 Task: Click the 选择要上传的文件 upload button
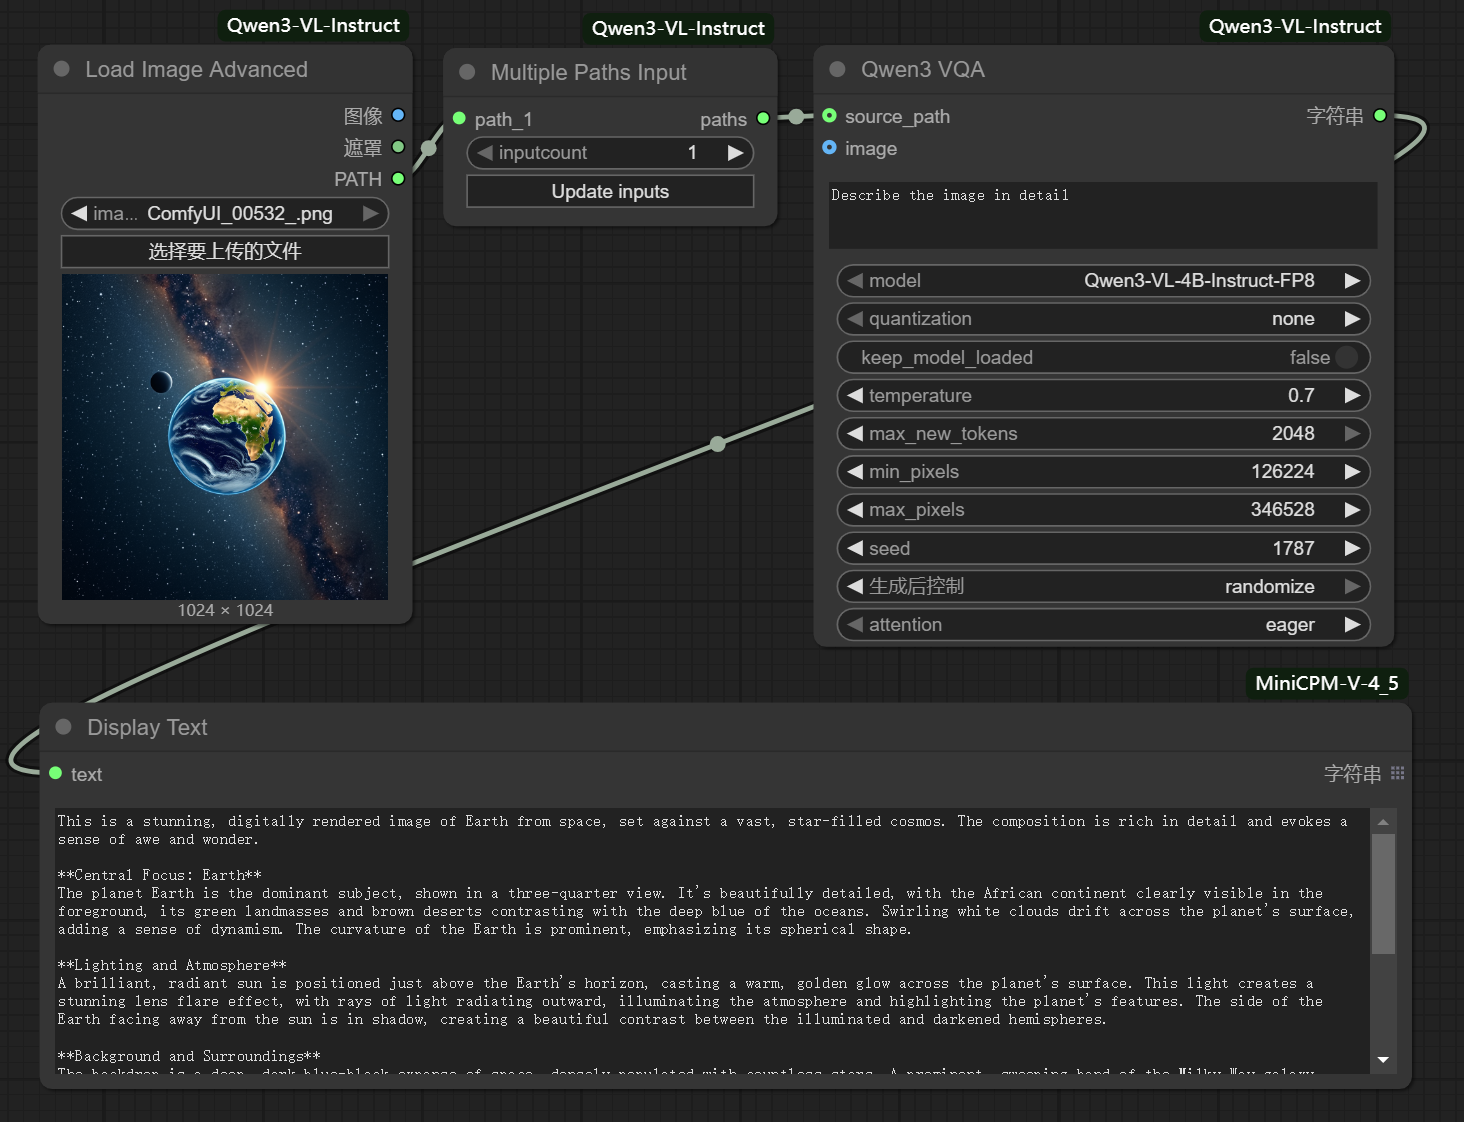[224, 251]
